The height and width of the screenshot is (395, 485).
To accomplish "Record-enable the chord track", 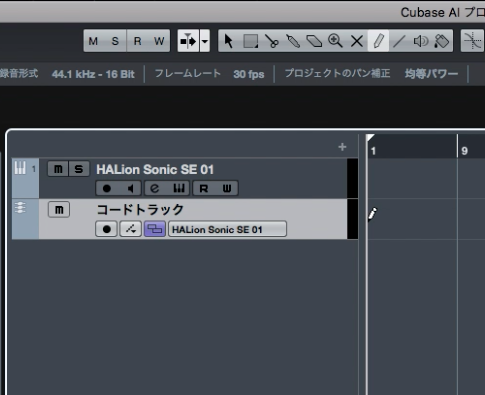I will (107, 229).
